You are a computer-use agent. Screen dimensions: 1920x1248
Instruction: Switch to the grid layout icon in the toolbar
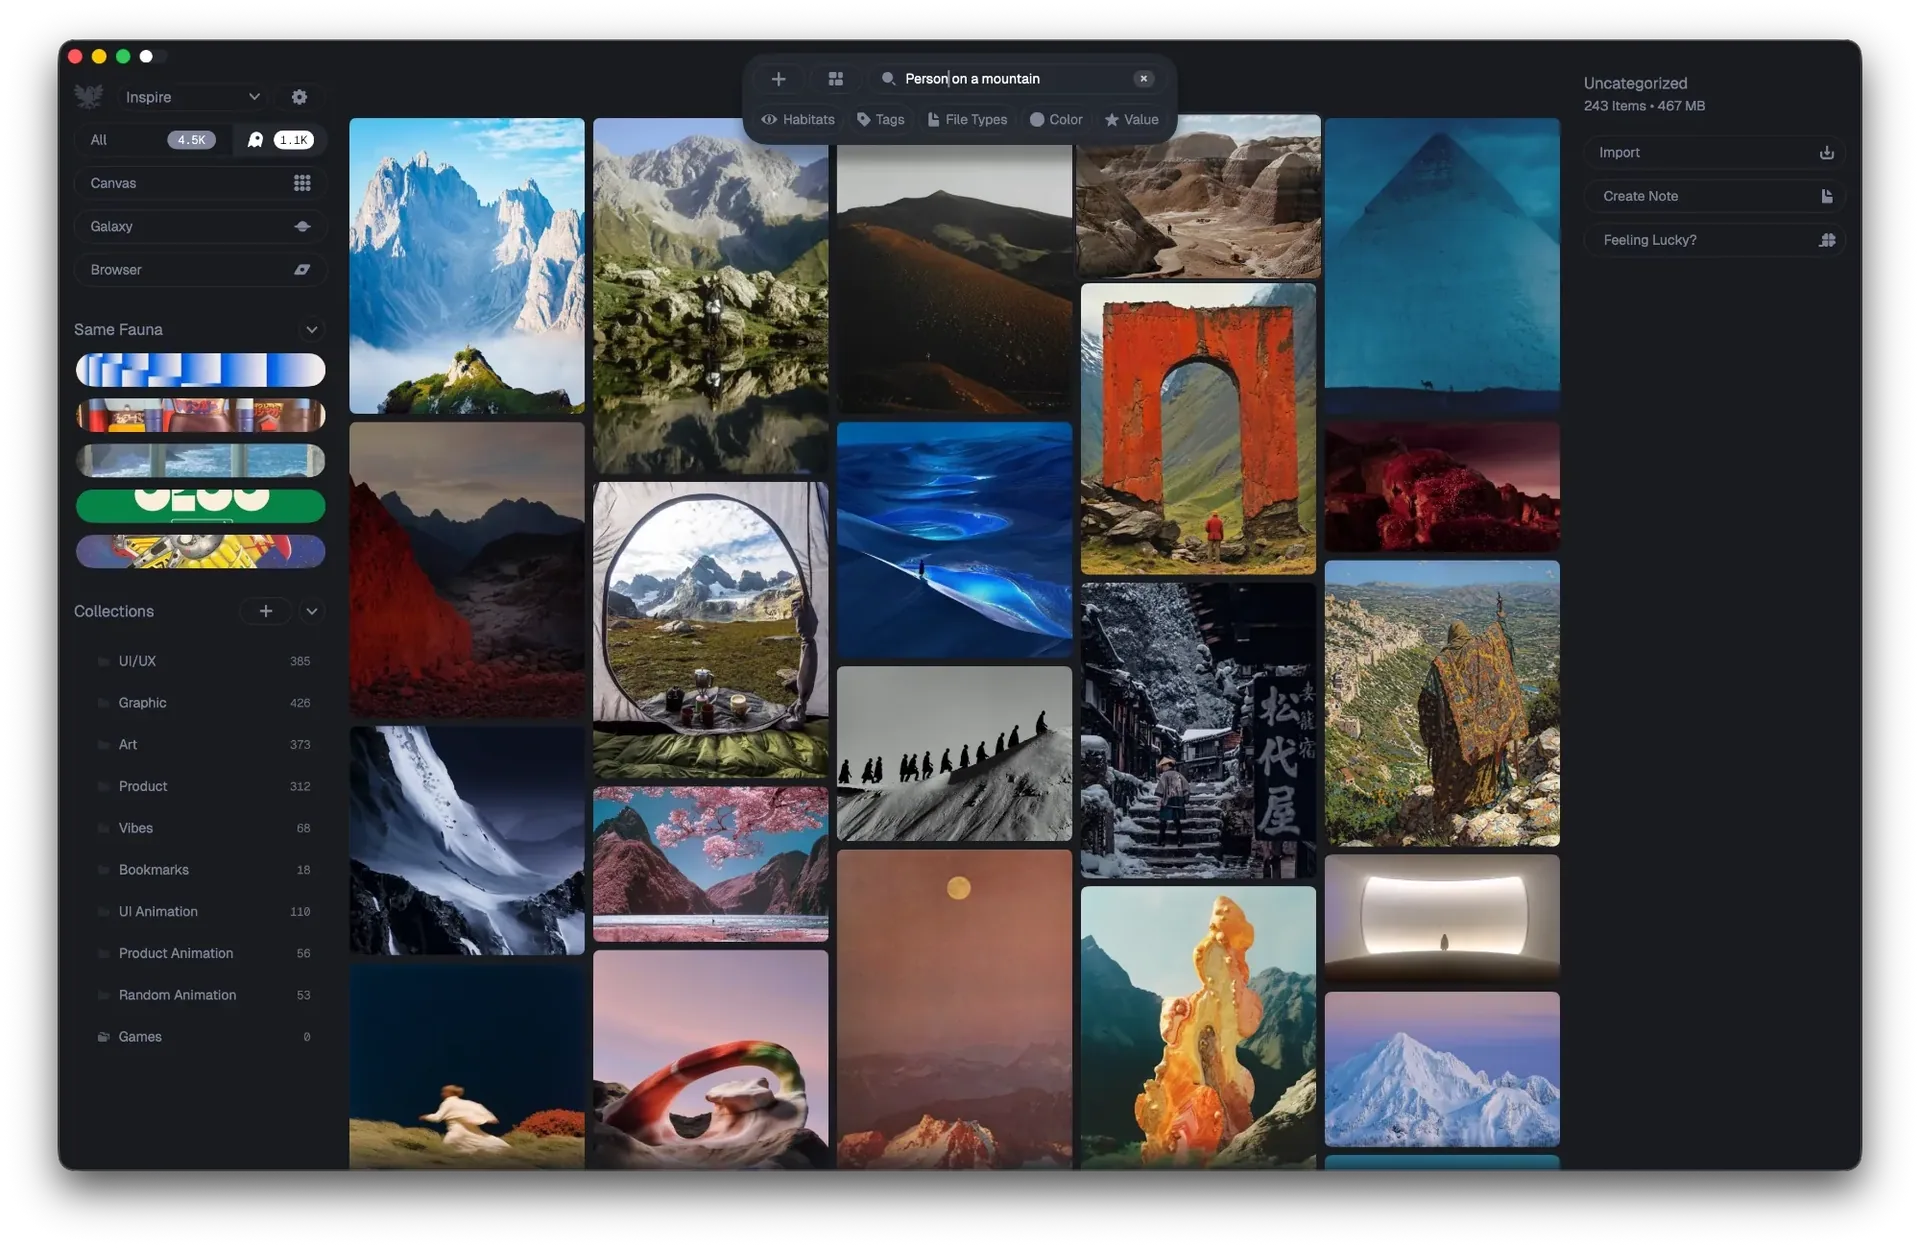coord(836,79)
